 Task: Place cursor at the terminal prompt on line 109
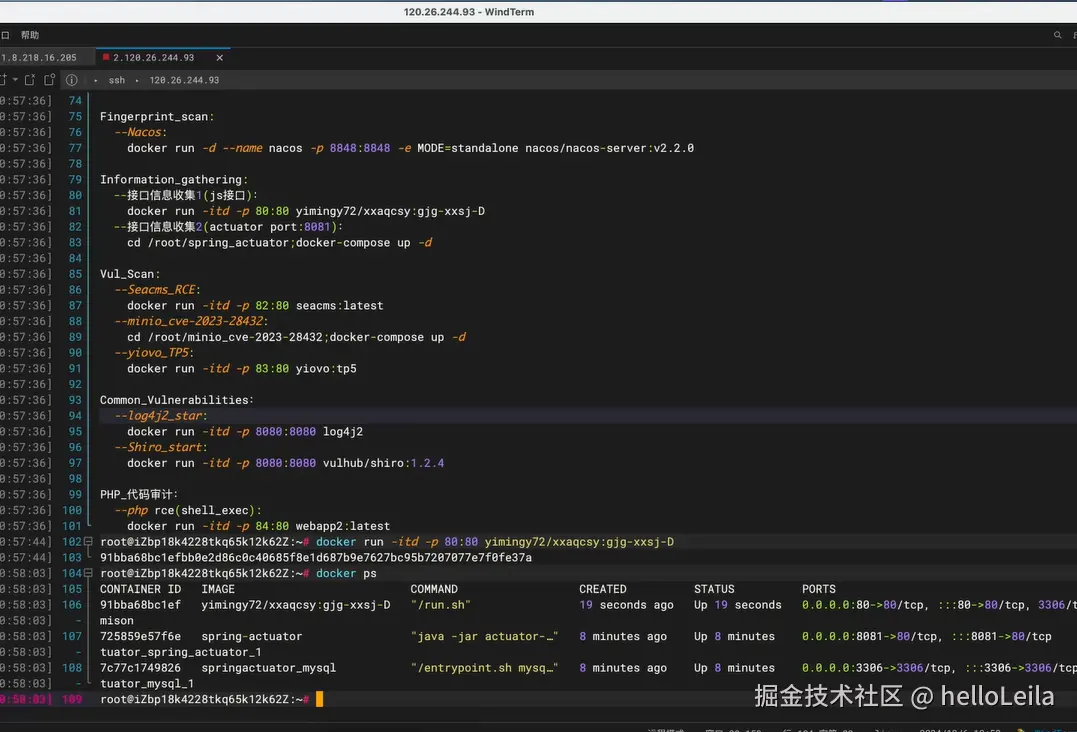[318, 698]
